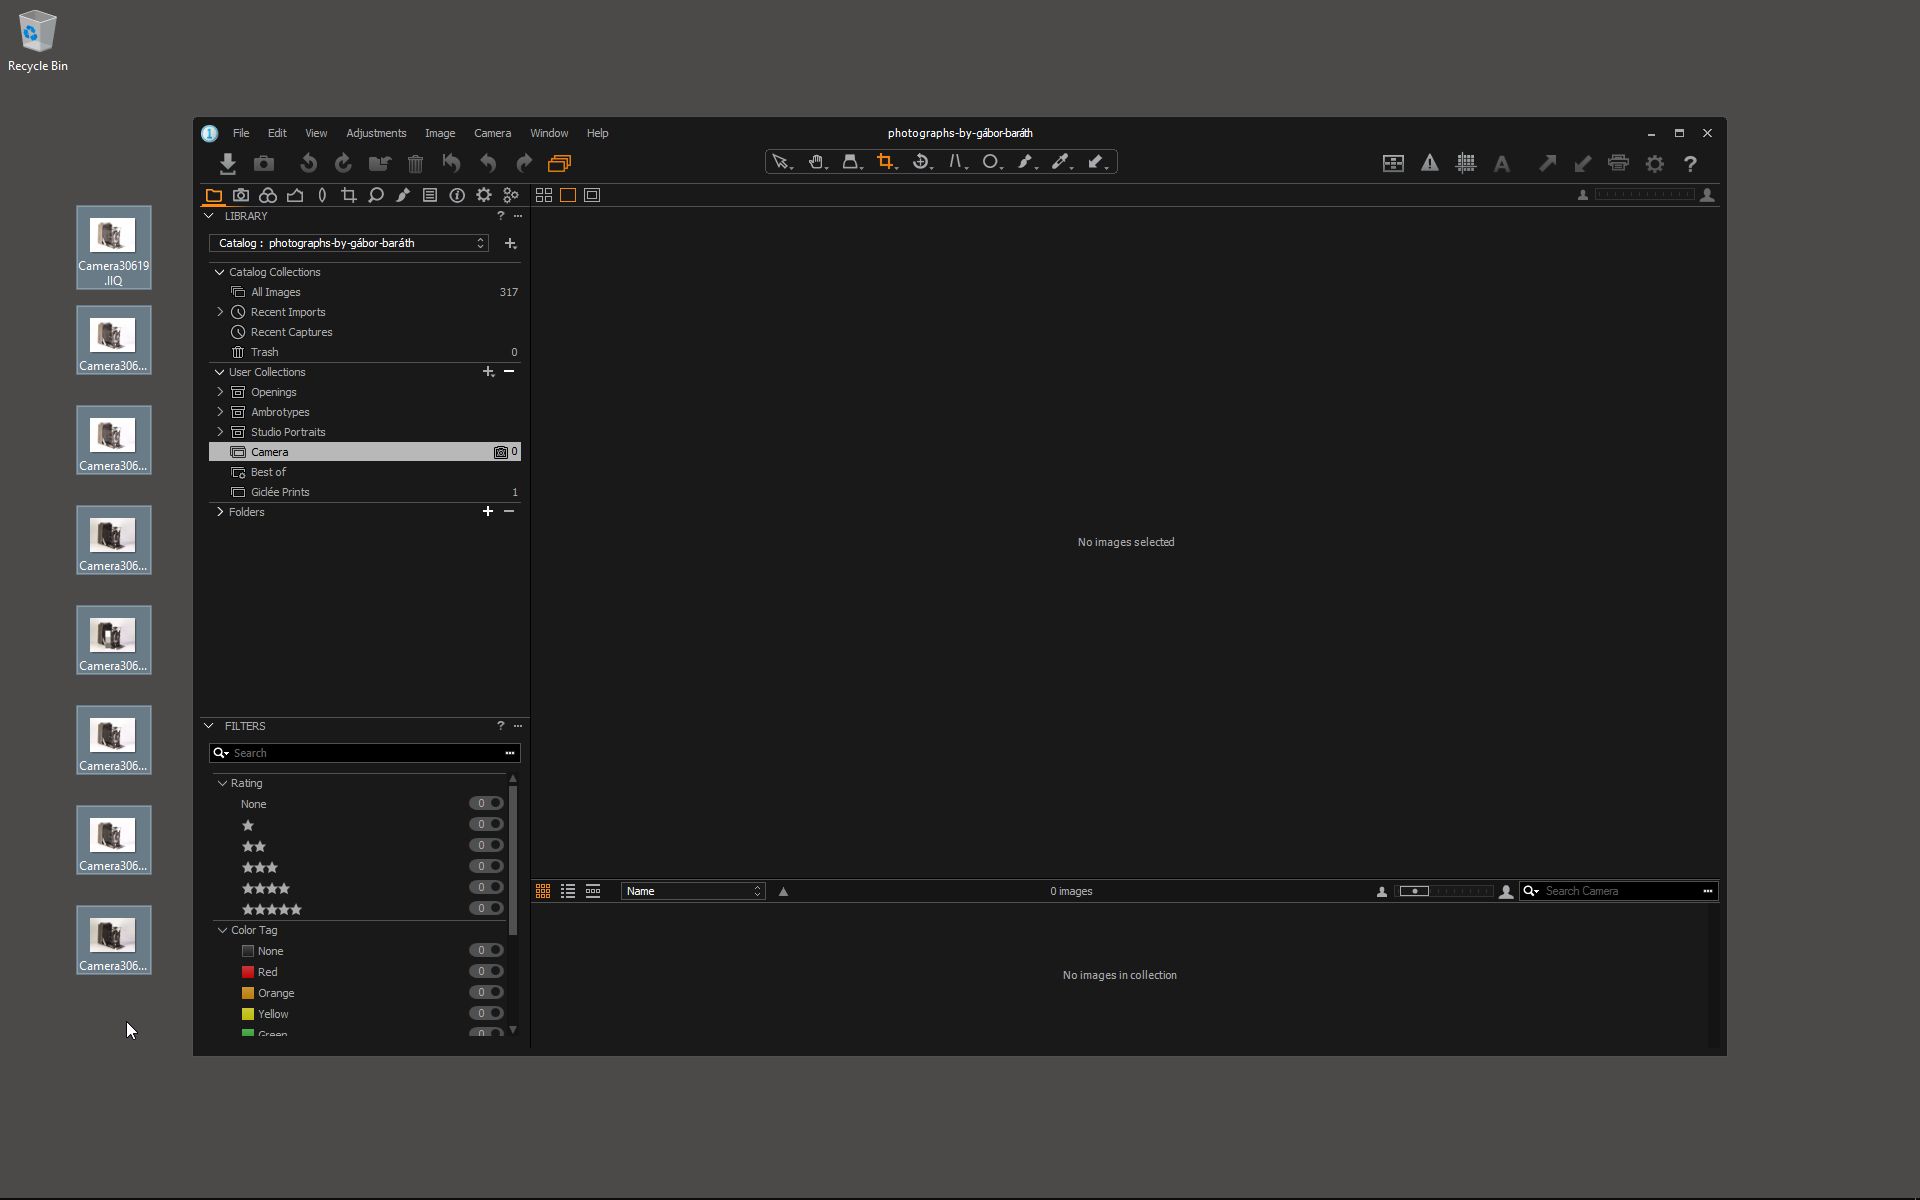This screenshot has height=1200, width=1920.
Task: Add a new user collection with plus button
Action: click(x=488, y=372)
